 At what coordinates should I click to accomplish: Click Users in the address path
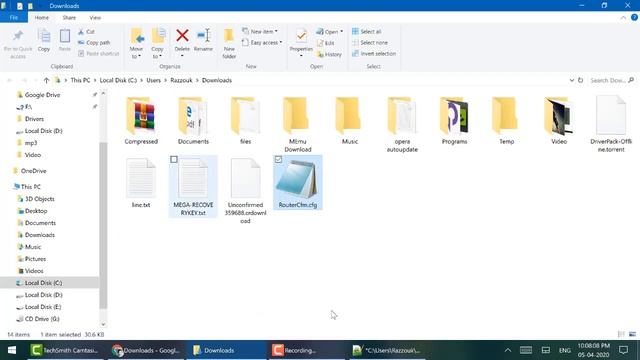point(153,80)
